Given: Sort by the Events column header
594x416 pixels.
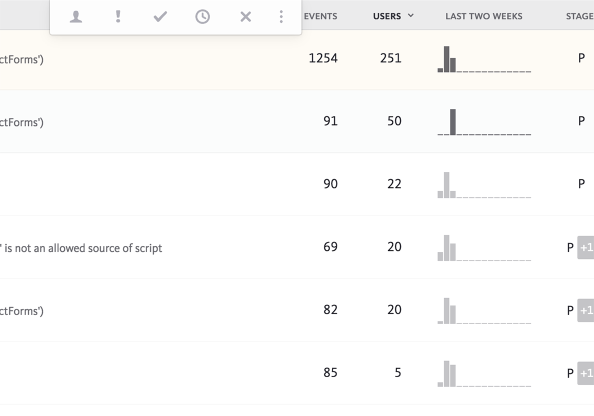Looking at the screenshot, I should [x=320, y=16].
